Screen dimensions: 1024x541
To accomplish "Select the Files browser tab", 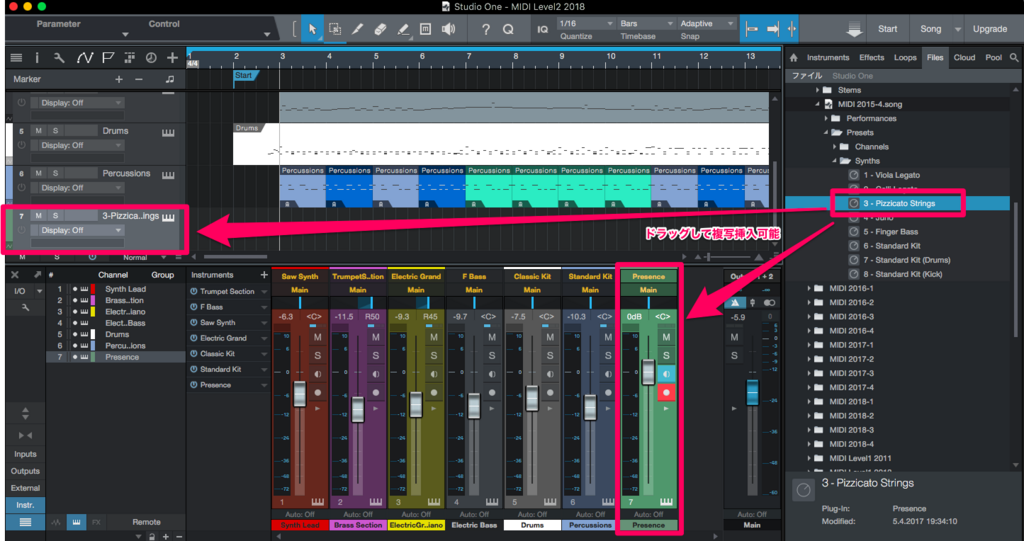I will pos(935,57).
